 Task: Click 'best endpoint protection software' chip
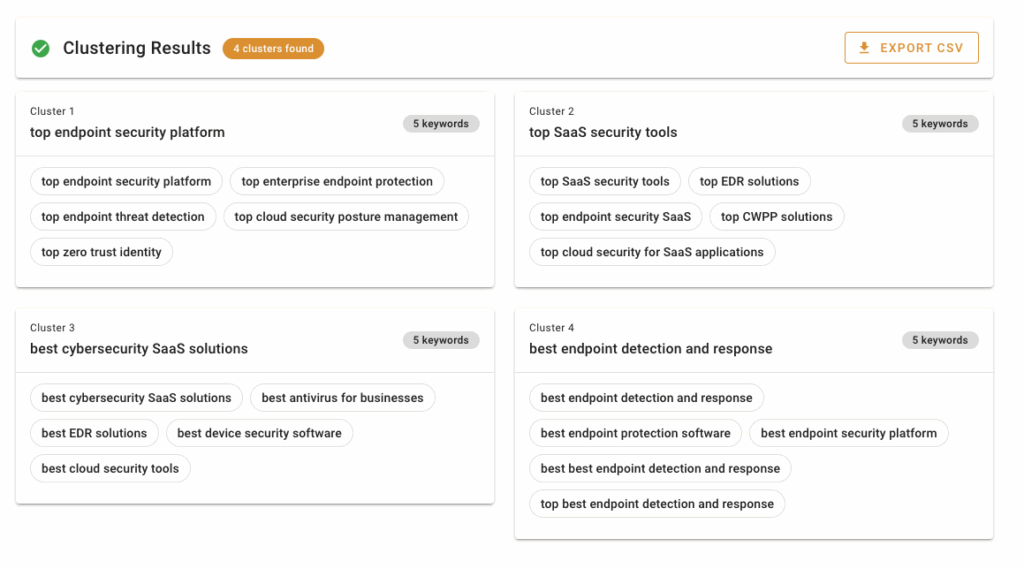pyautogui.click(x=635, y=433)
